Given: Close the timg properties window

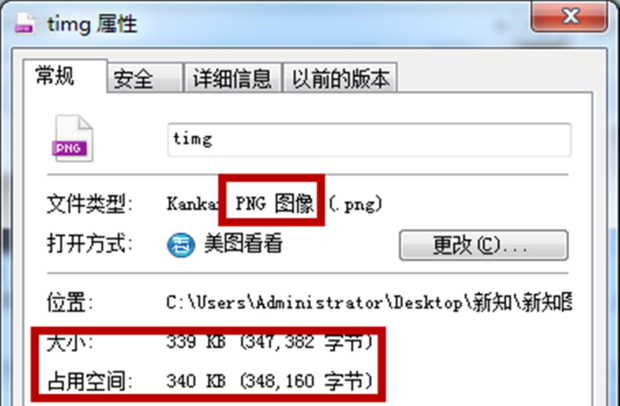Looking at the screenshot, I should click(x=570, y=16).
